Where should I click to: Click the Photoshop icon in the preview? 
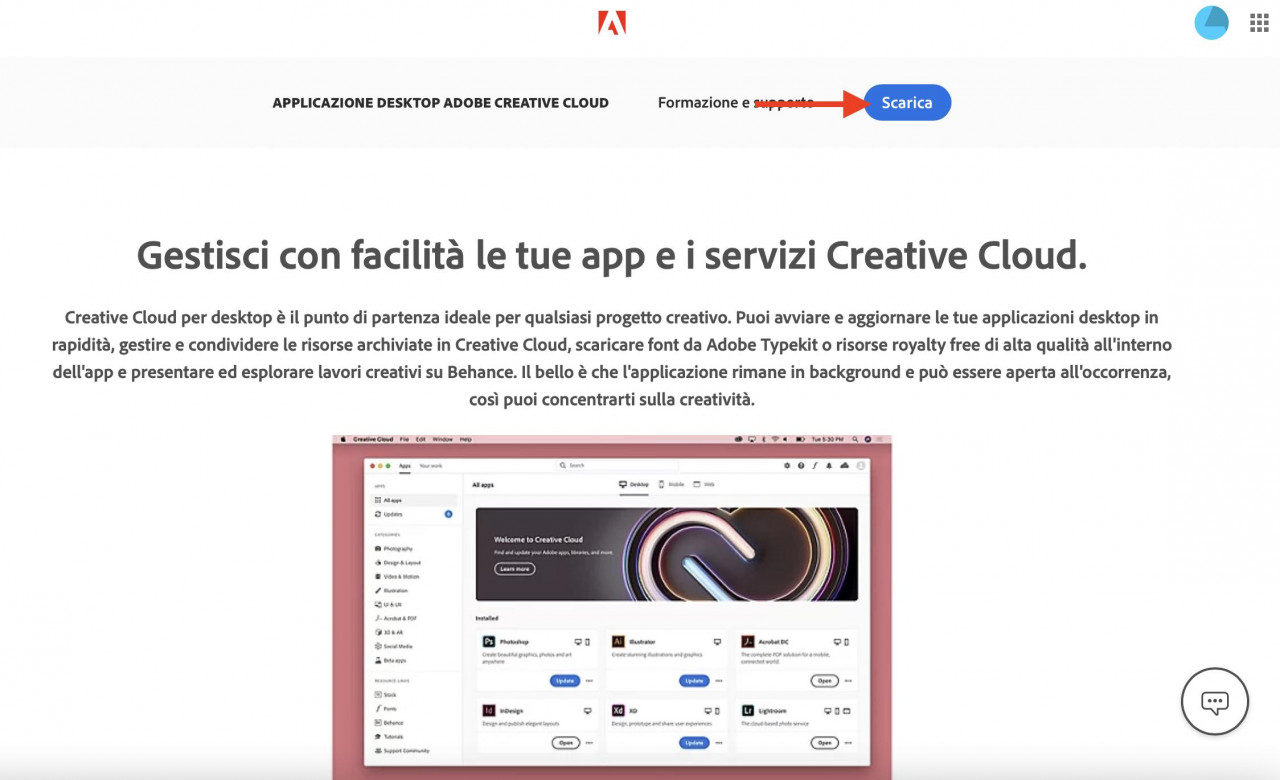(x=489, y=641)
